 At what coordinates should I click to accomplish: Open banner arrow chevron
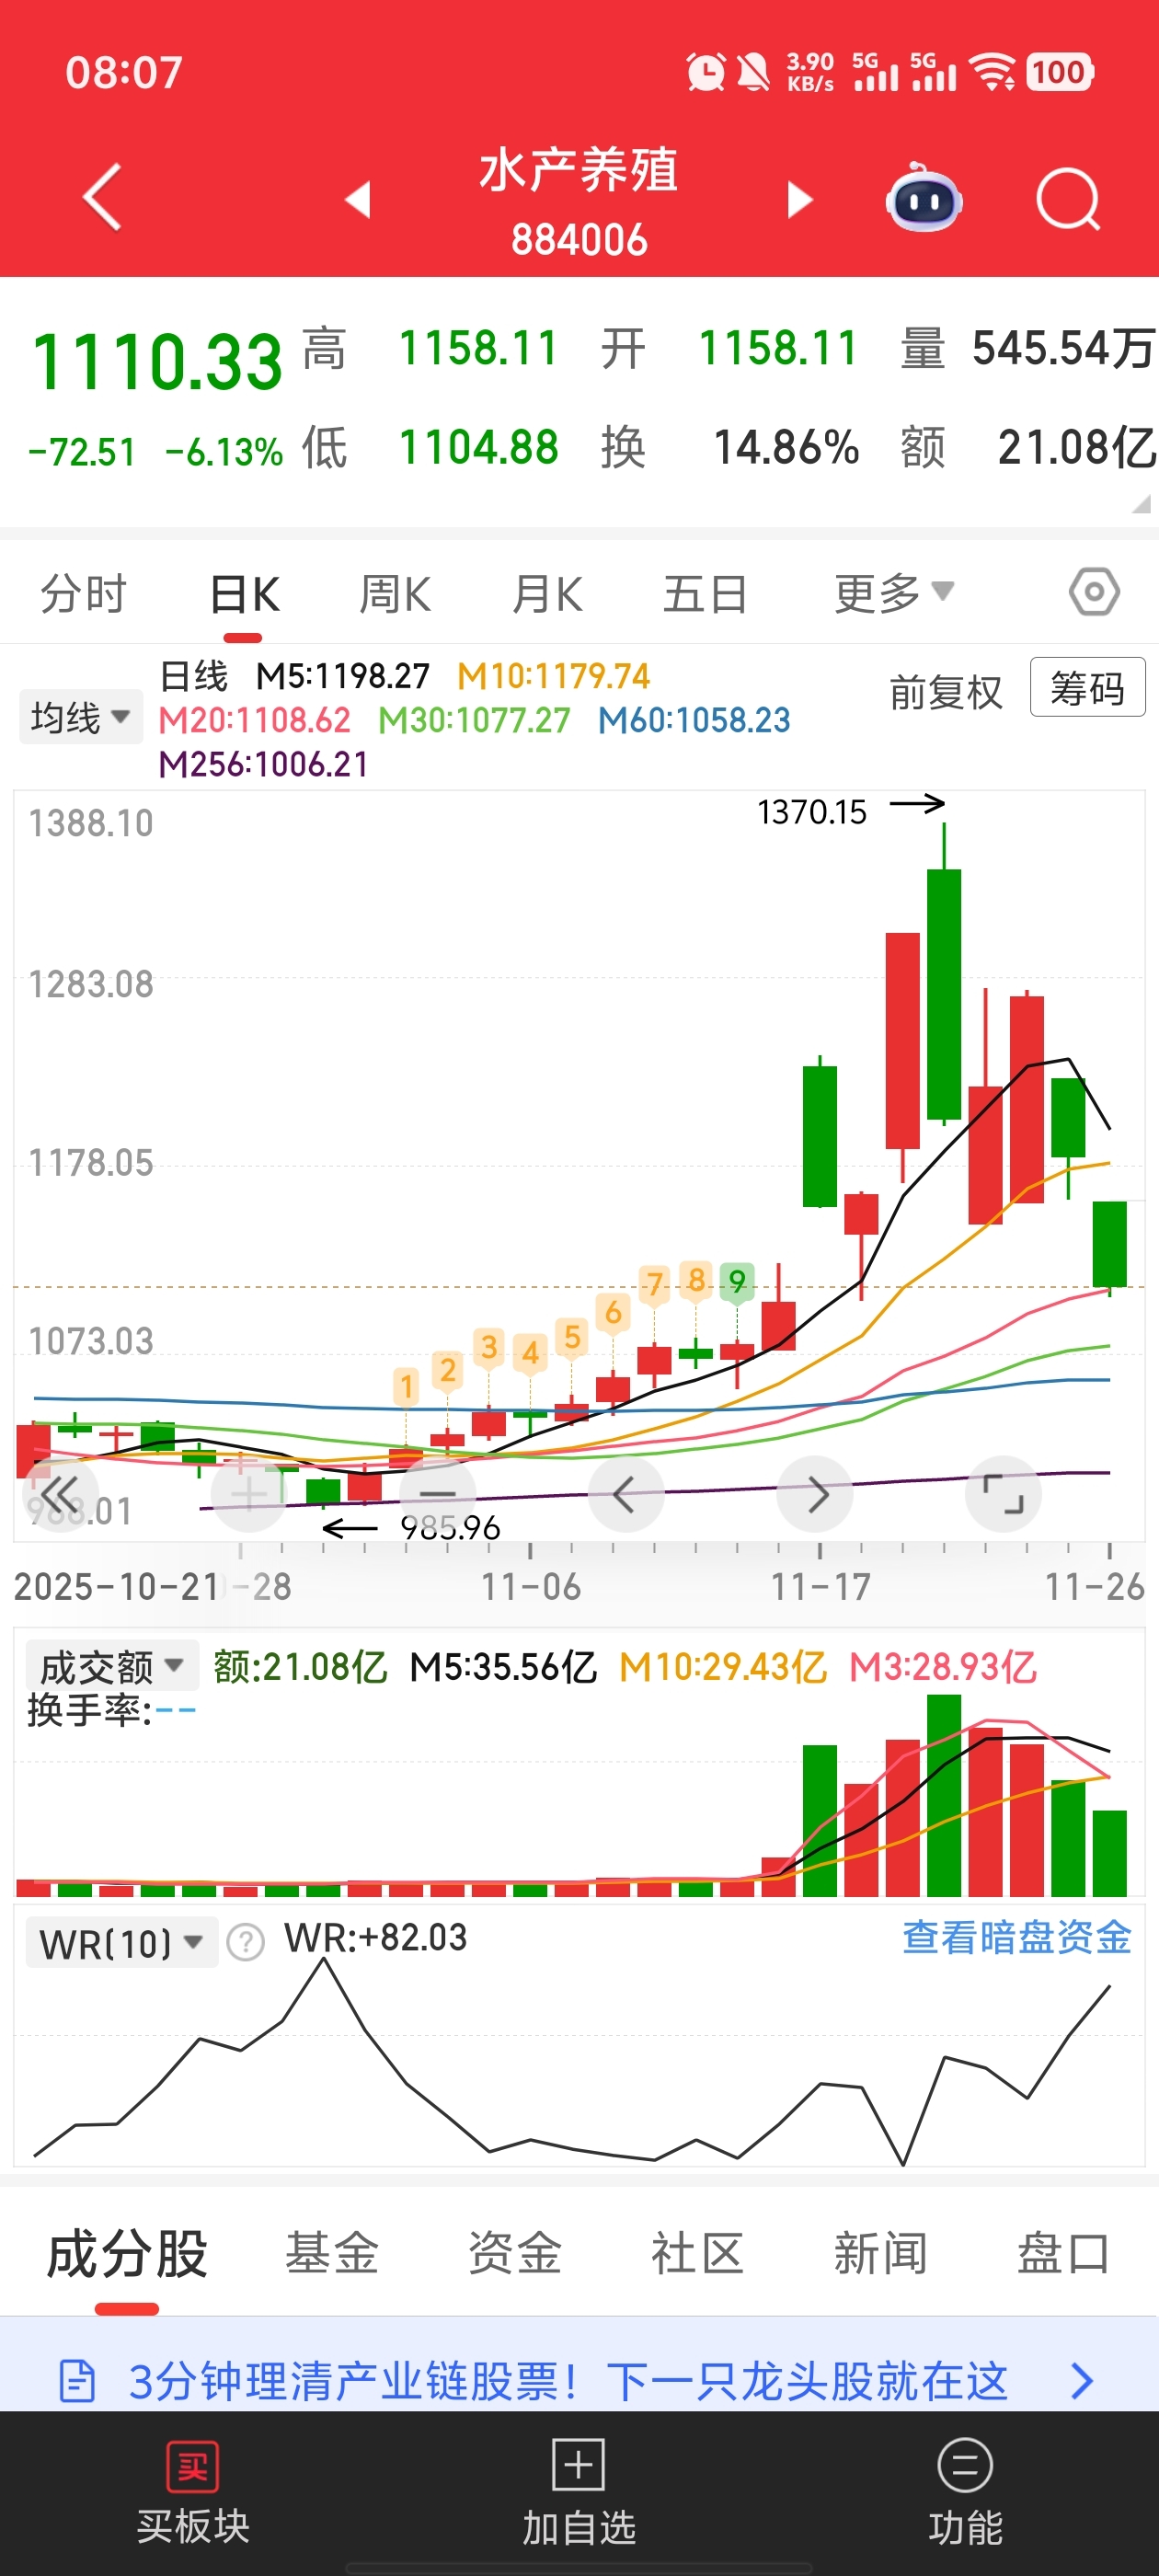[x=1082, y=2381]
